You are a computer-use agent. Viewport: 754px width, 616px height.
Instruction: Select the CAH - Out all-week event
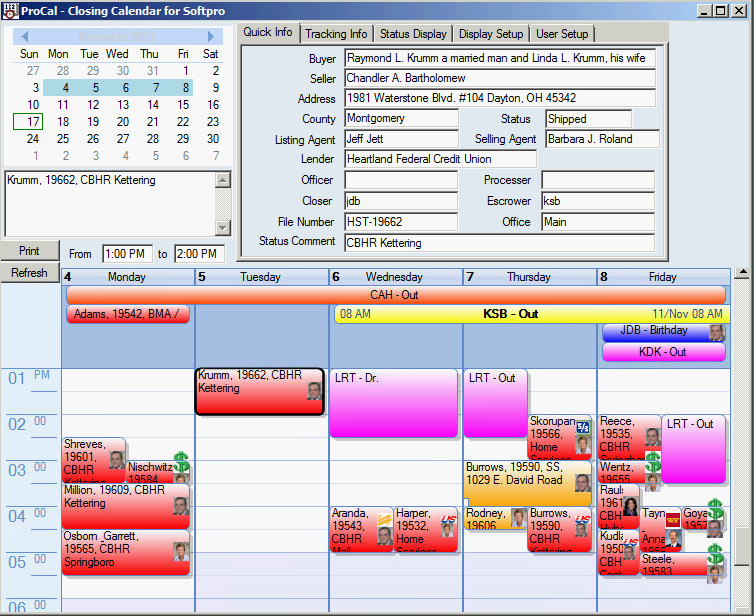point(395,295)
